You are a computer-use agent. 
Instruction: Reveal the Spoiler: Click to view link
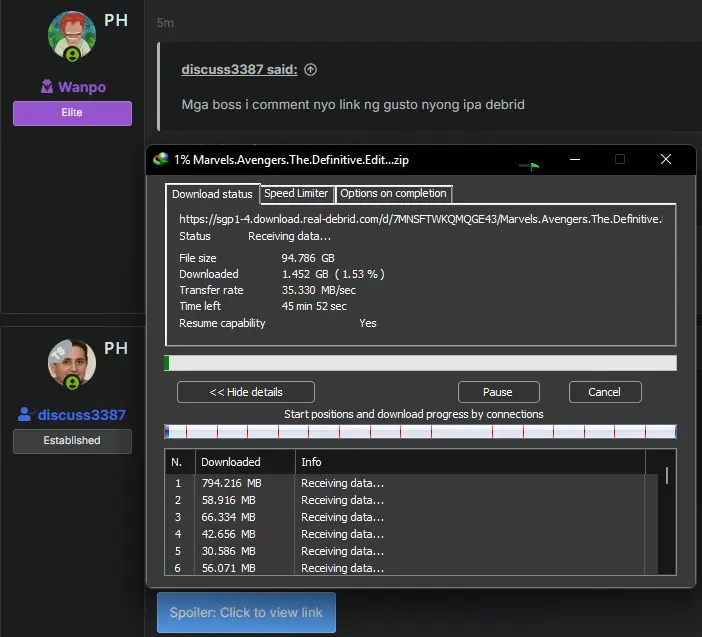[x=246, y=612]
